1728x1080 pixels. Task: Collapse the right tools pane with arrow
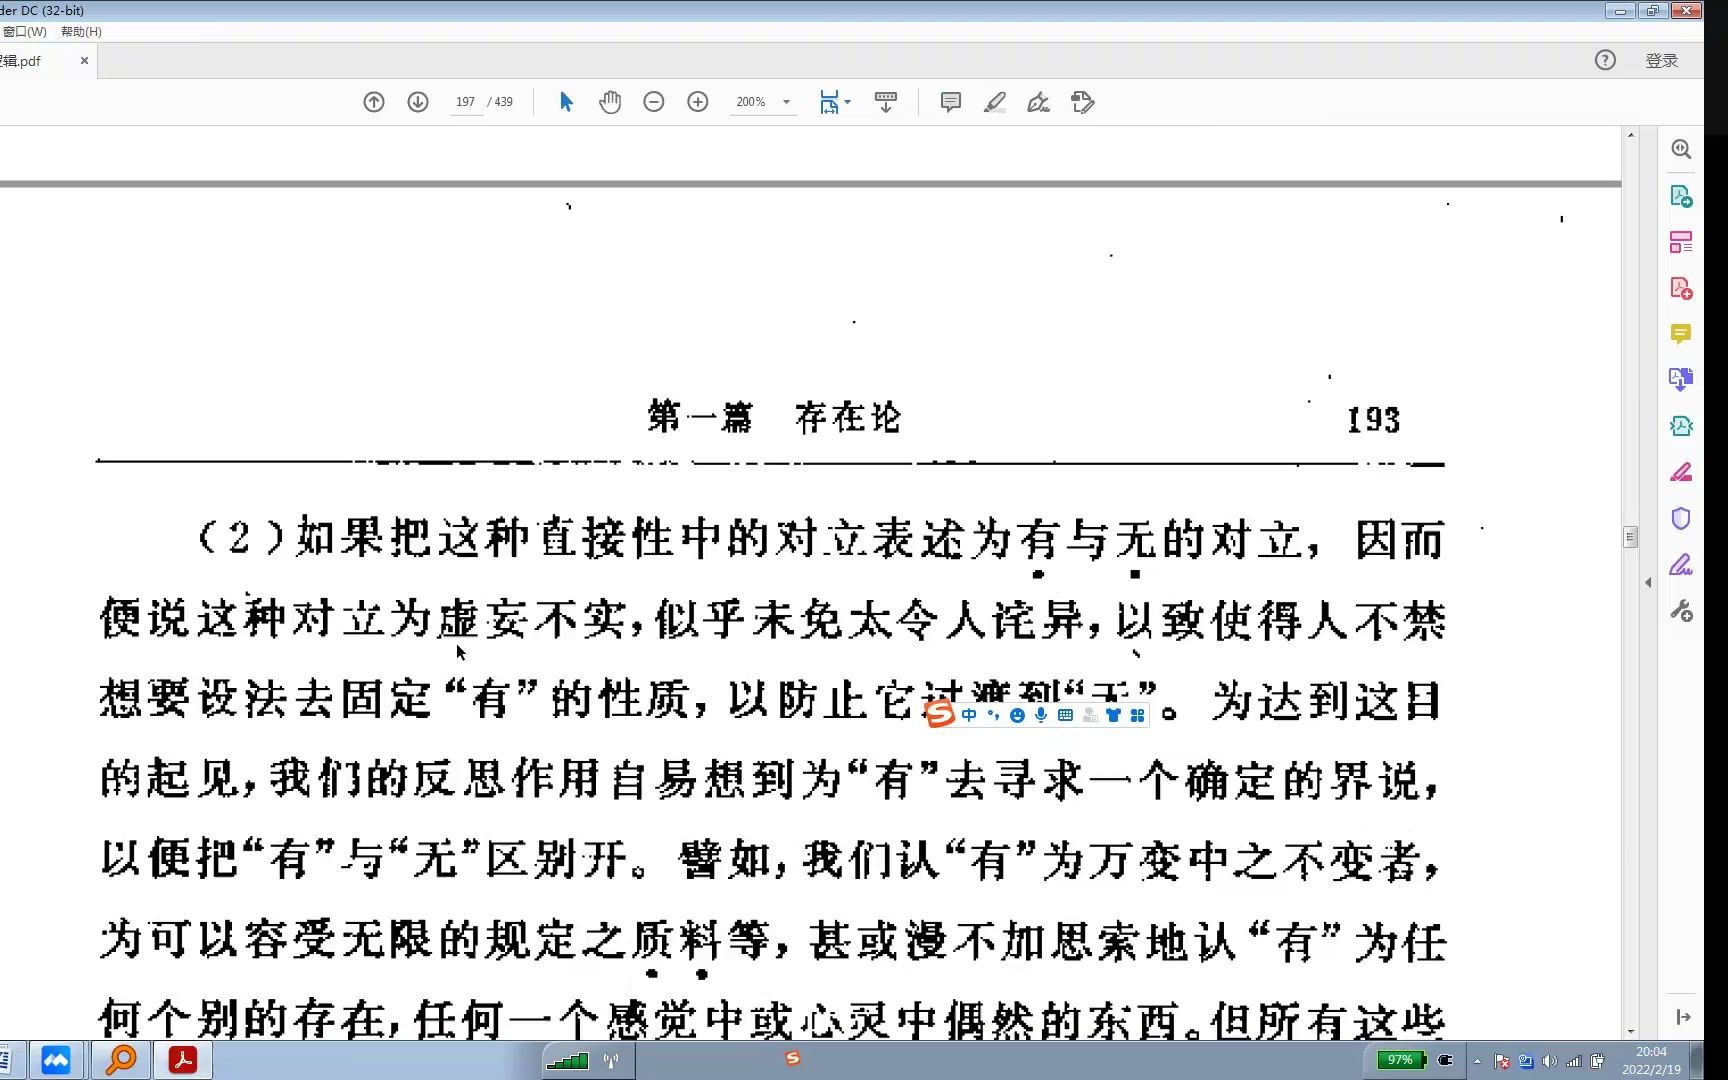coord(1648,582)
